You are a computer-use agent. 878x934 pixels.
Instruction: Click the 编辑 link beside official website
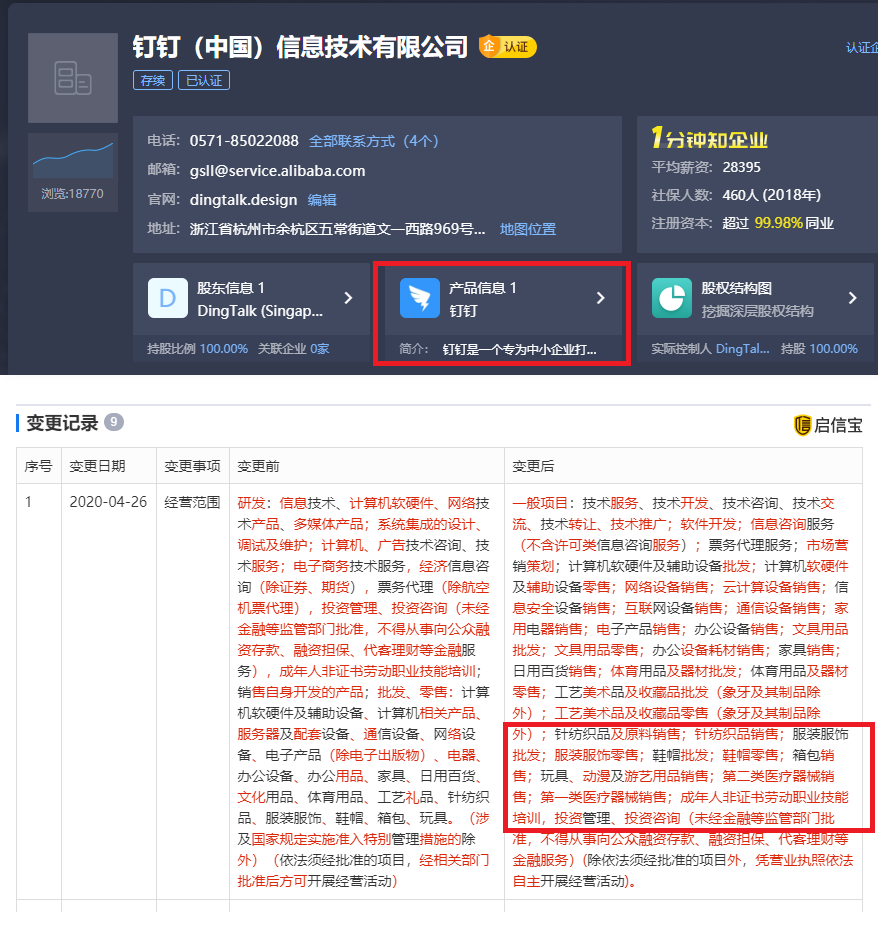pos(322,200)
